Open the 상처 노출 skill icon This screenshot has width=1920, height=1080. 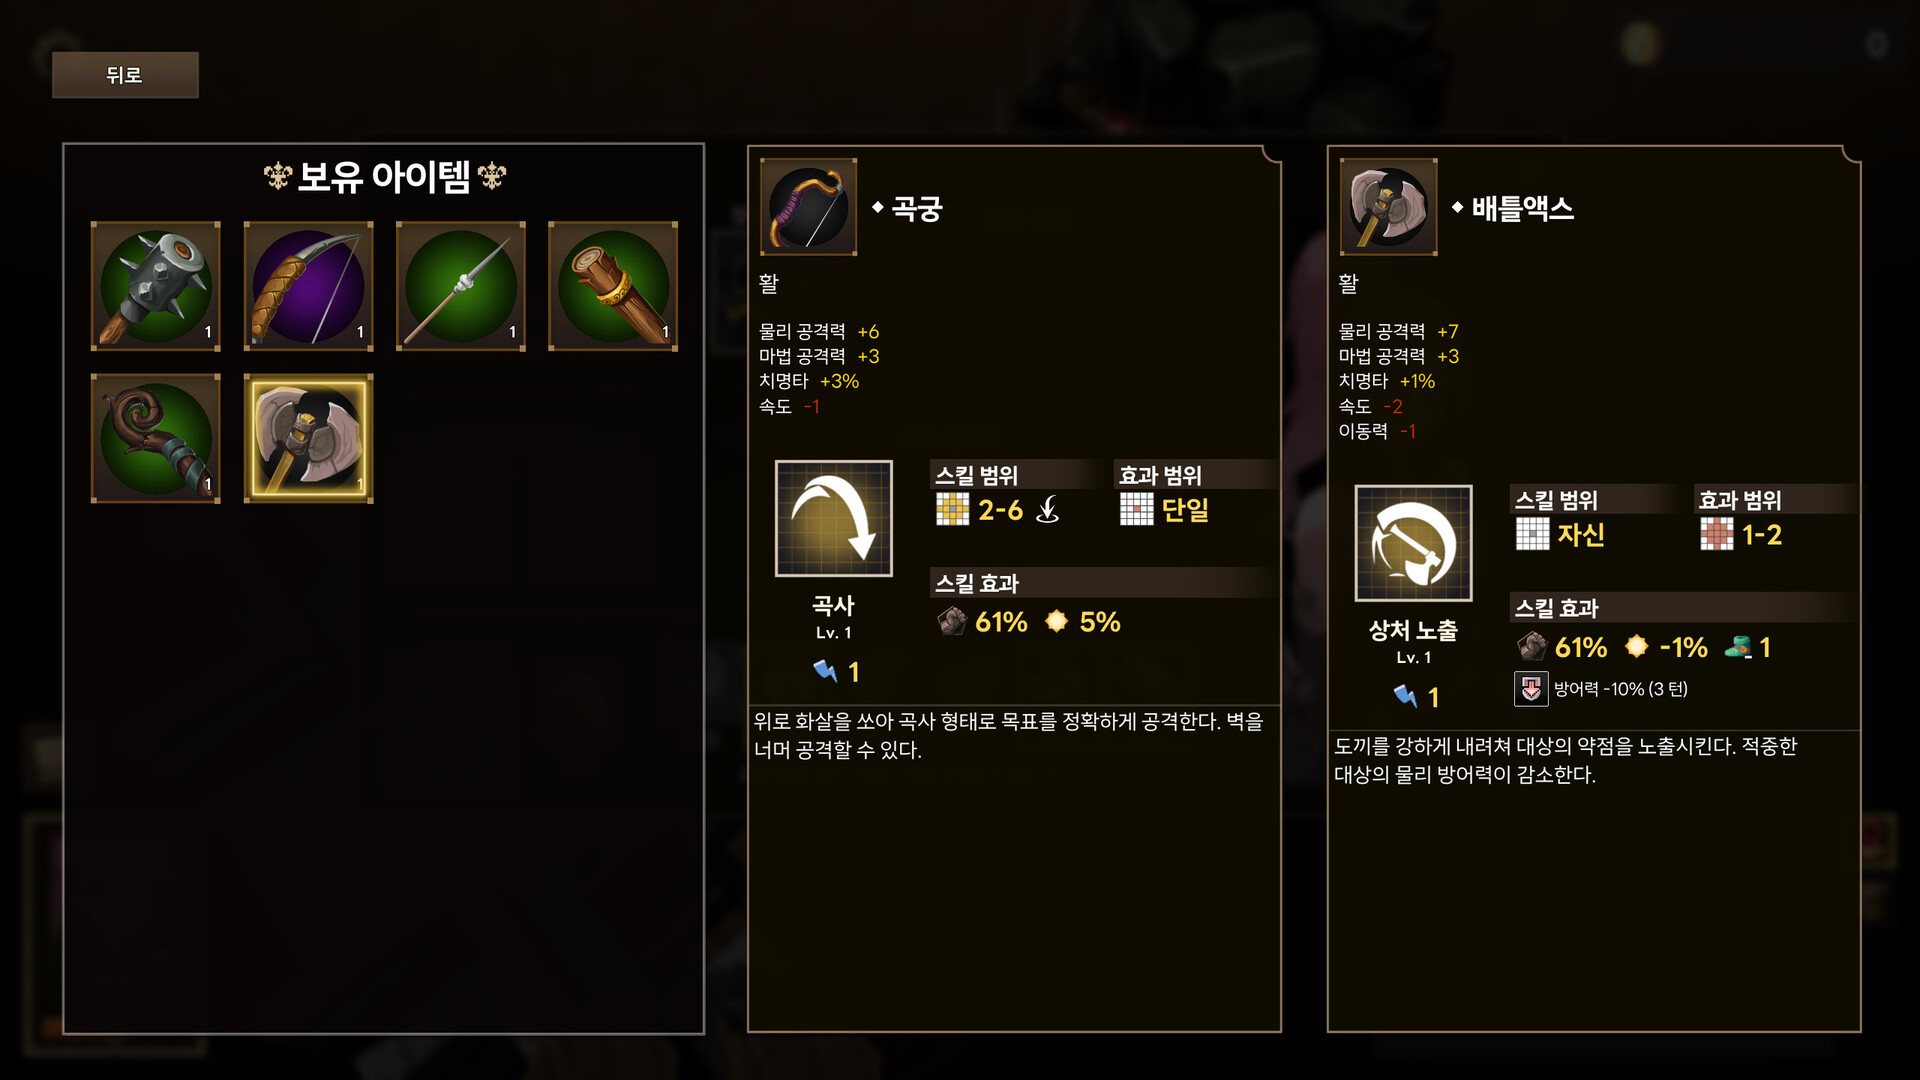[1413, 543]
